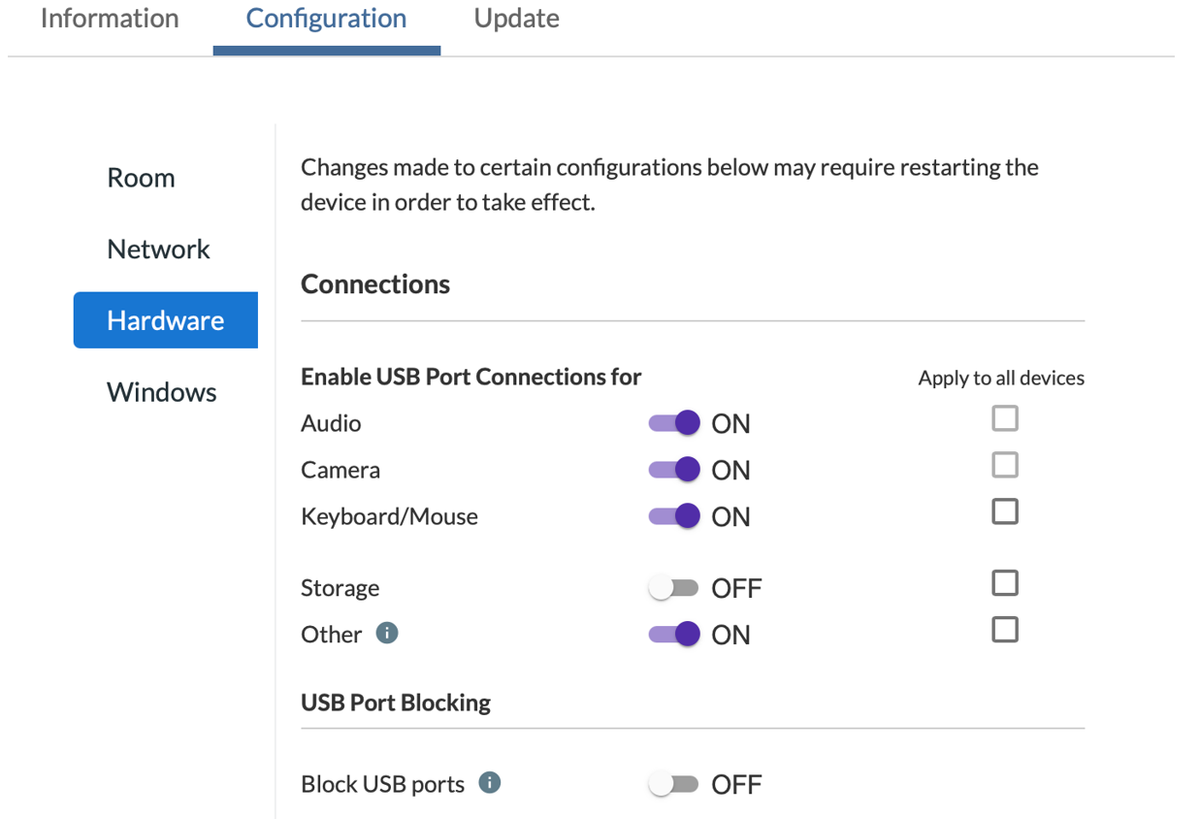Click the Audio row label
Image resolution: width=1200 pixels, height=825 pixels.
[331, 423]
